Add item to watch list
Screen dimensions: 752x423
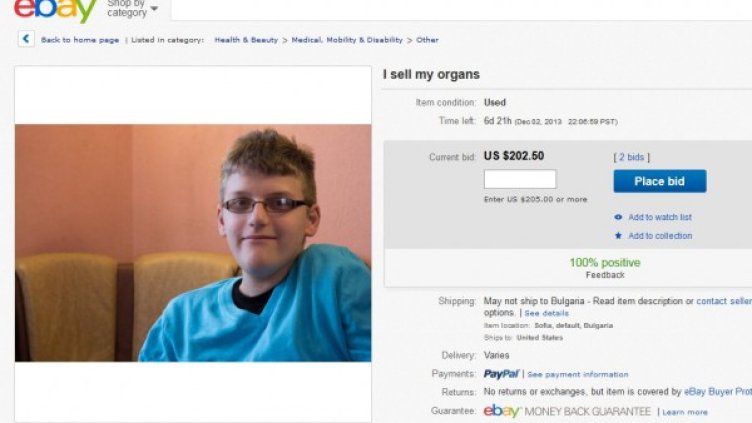(x=660, y=217)
